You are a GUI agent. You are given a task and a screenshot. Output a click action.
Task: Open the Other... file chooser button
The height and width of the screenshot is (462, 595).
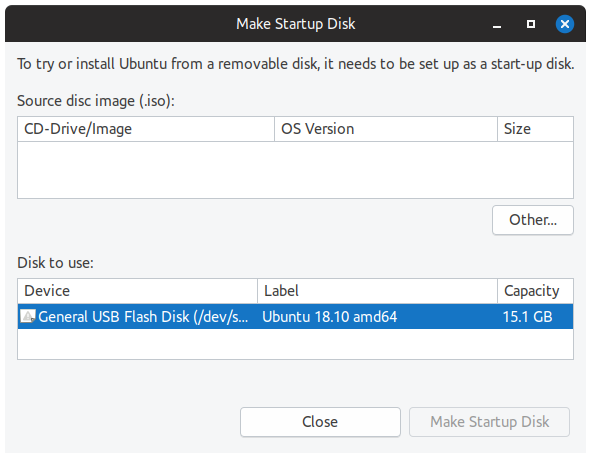point(533,220)
